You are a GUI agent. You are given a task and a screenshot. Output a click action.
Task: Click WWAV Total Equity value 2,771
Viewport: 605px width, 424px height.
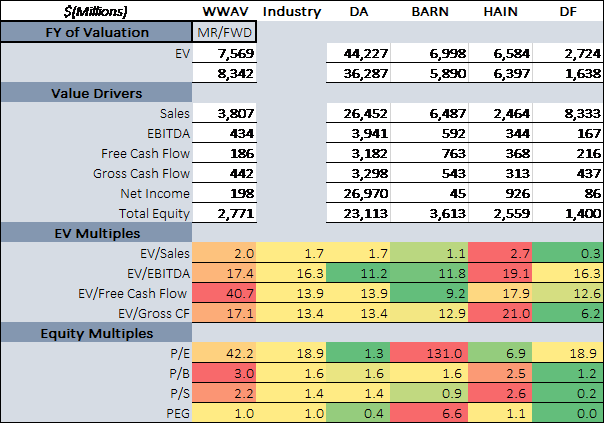point(225,213)
